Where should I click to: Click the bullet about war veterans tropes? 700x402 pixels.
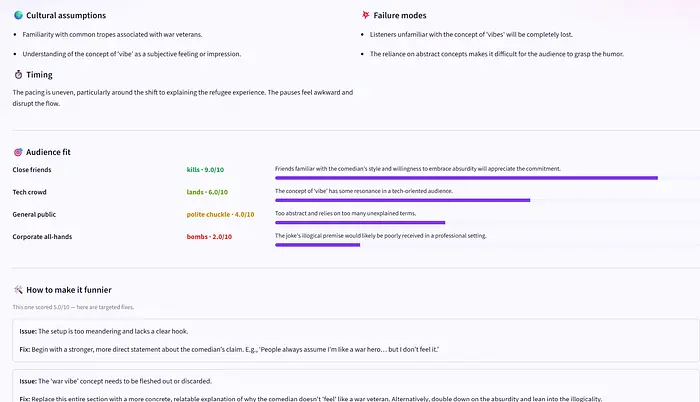[x=112, y=34]
